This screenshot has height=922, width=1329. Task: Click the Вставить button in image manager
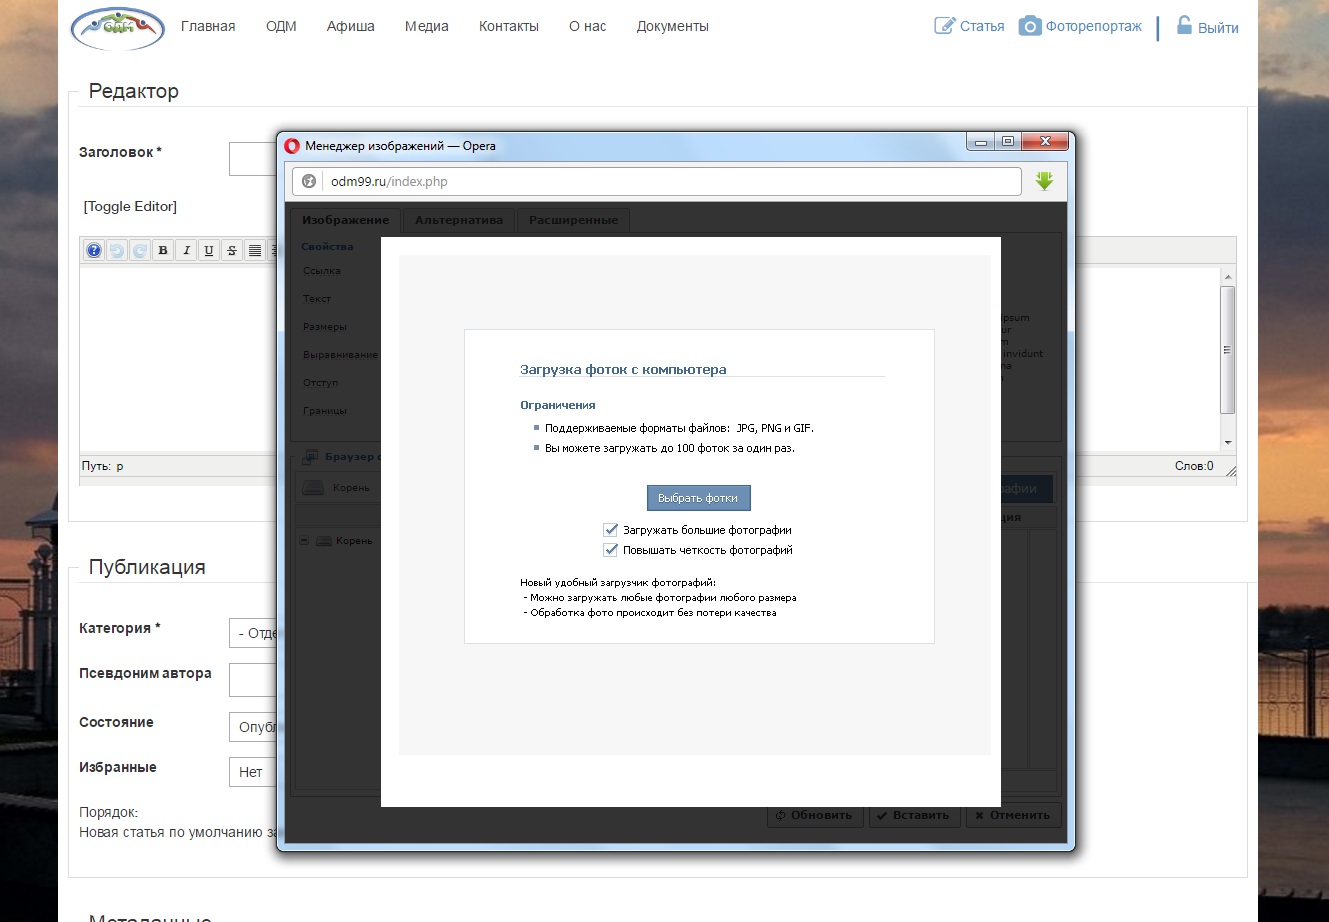coord(914,815)
